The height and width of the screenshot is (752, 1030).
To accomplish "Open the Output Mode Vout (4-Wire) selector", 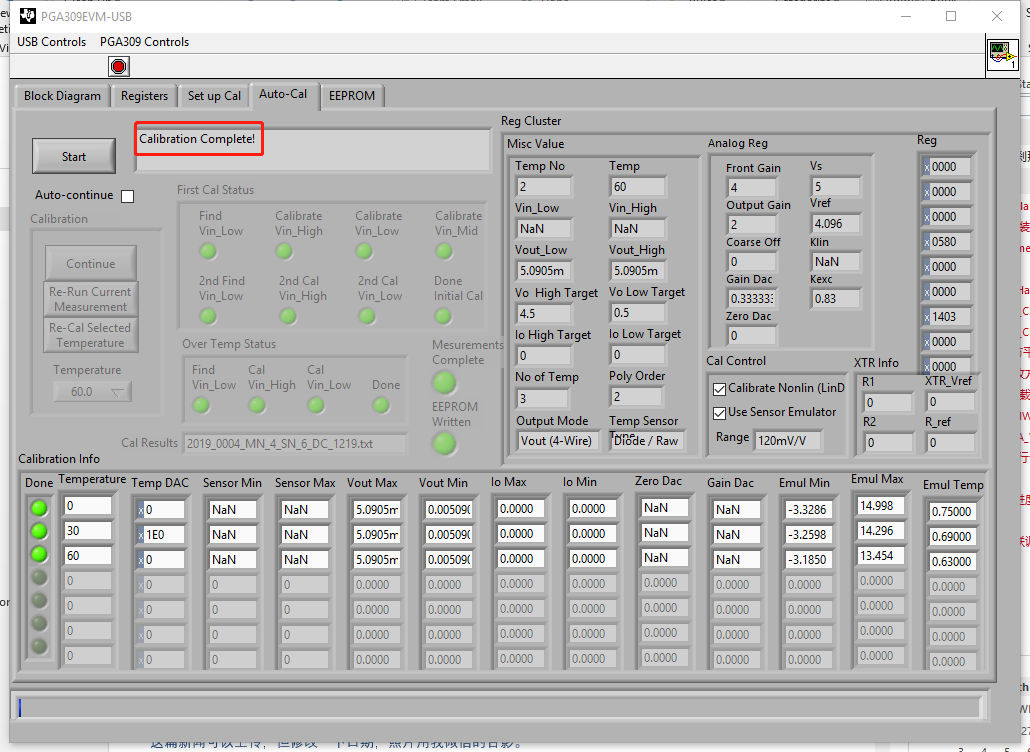I will [x=555, y=440].
